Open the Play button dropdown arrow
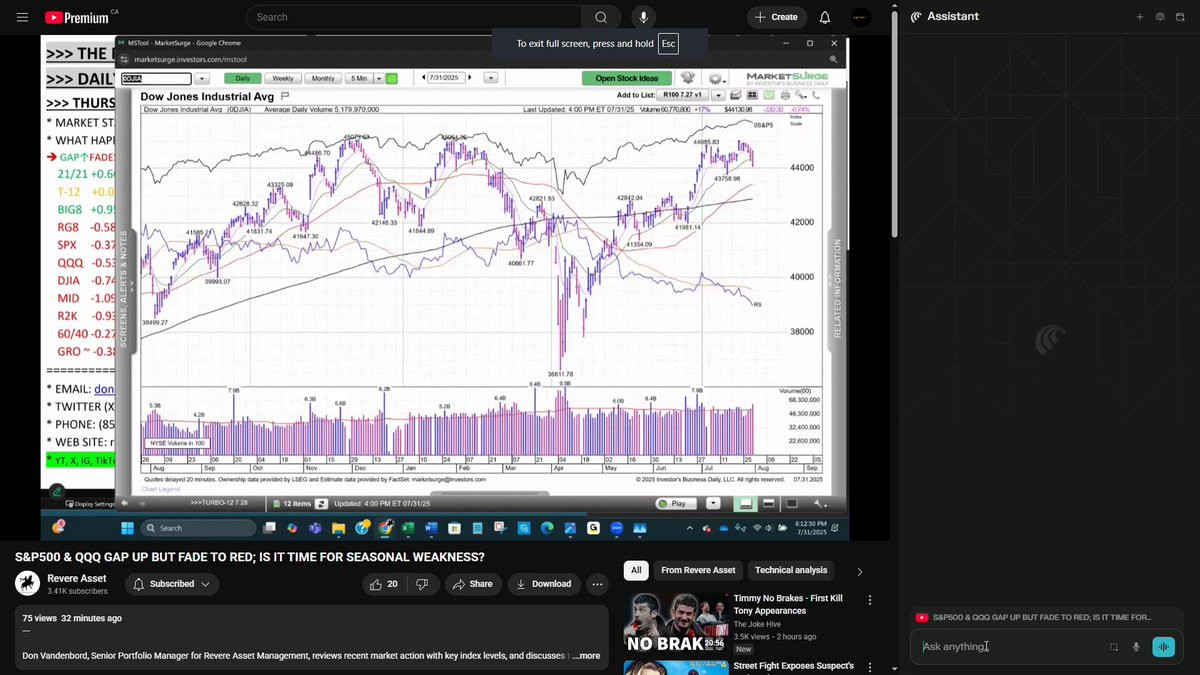The height and width of the screenshot is (675, 1200). click(713, 504)
